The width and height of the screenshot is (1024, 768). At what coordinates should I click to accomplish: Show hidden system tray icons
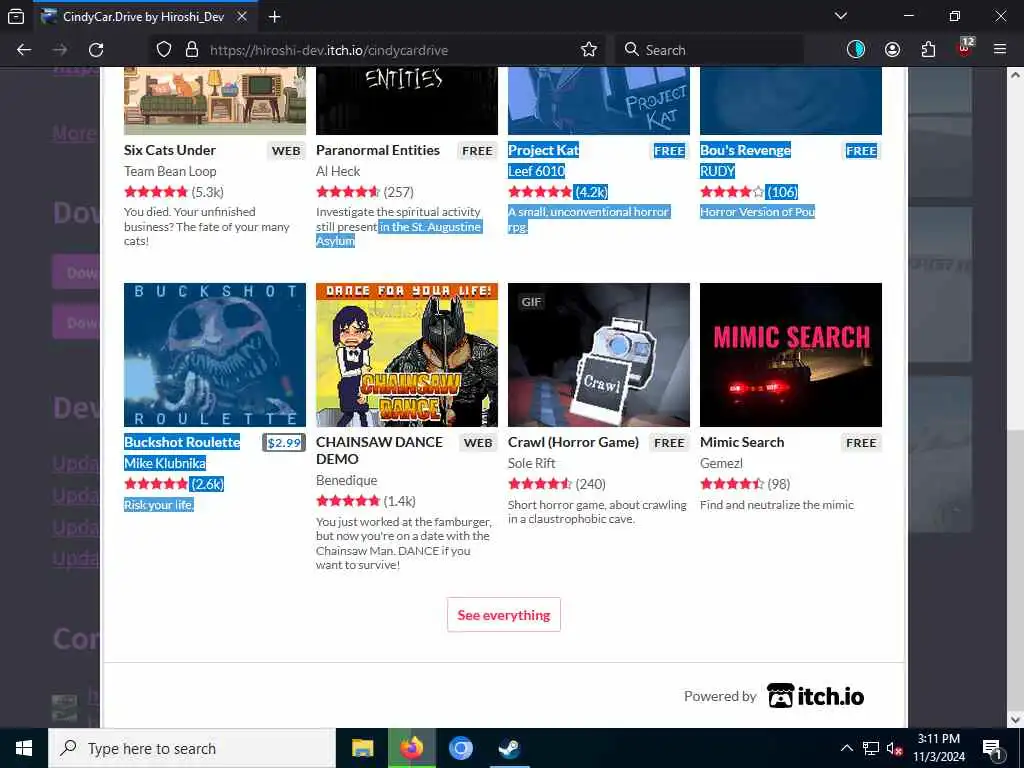[846, 748]
